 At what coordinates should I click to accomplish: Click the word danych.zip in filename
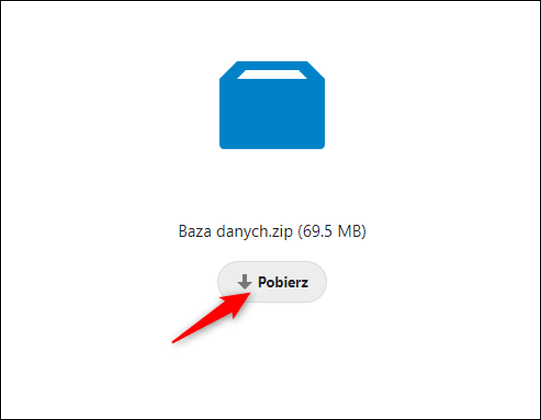pos(254,231)
